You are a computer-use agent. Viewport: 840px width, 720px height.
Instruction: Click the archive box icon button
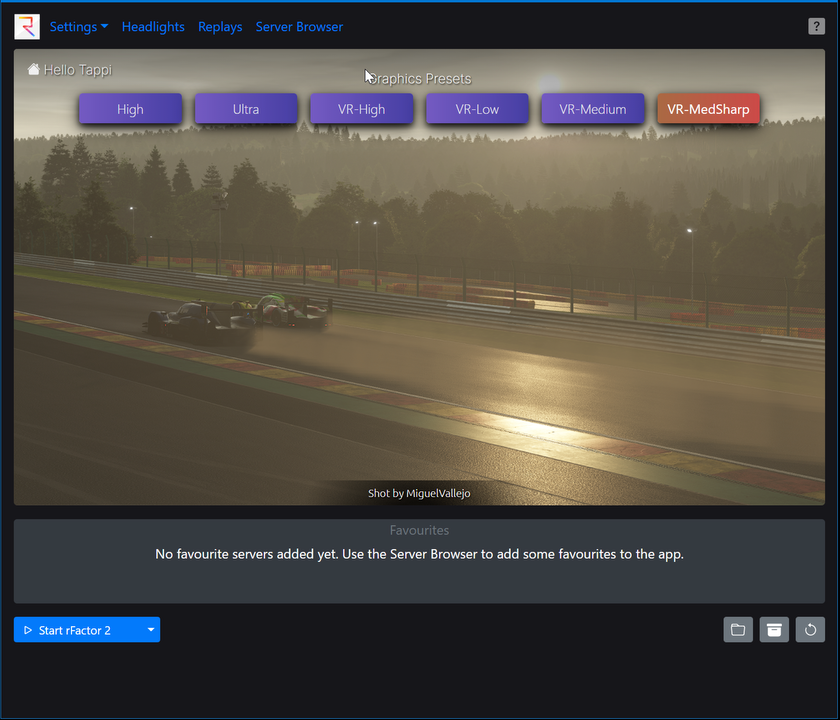point(774,629)
